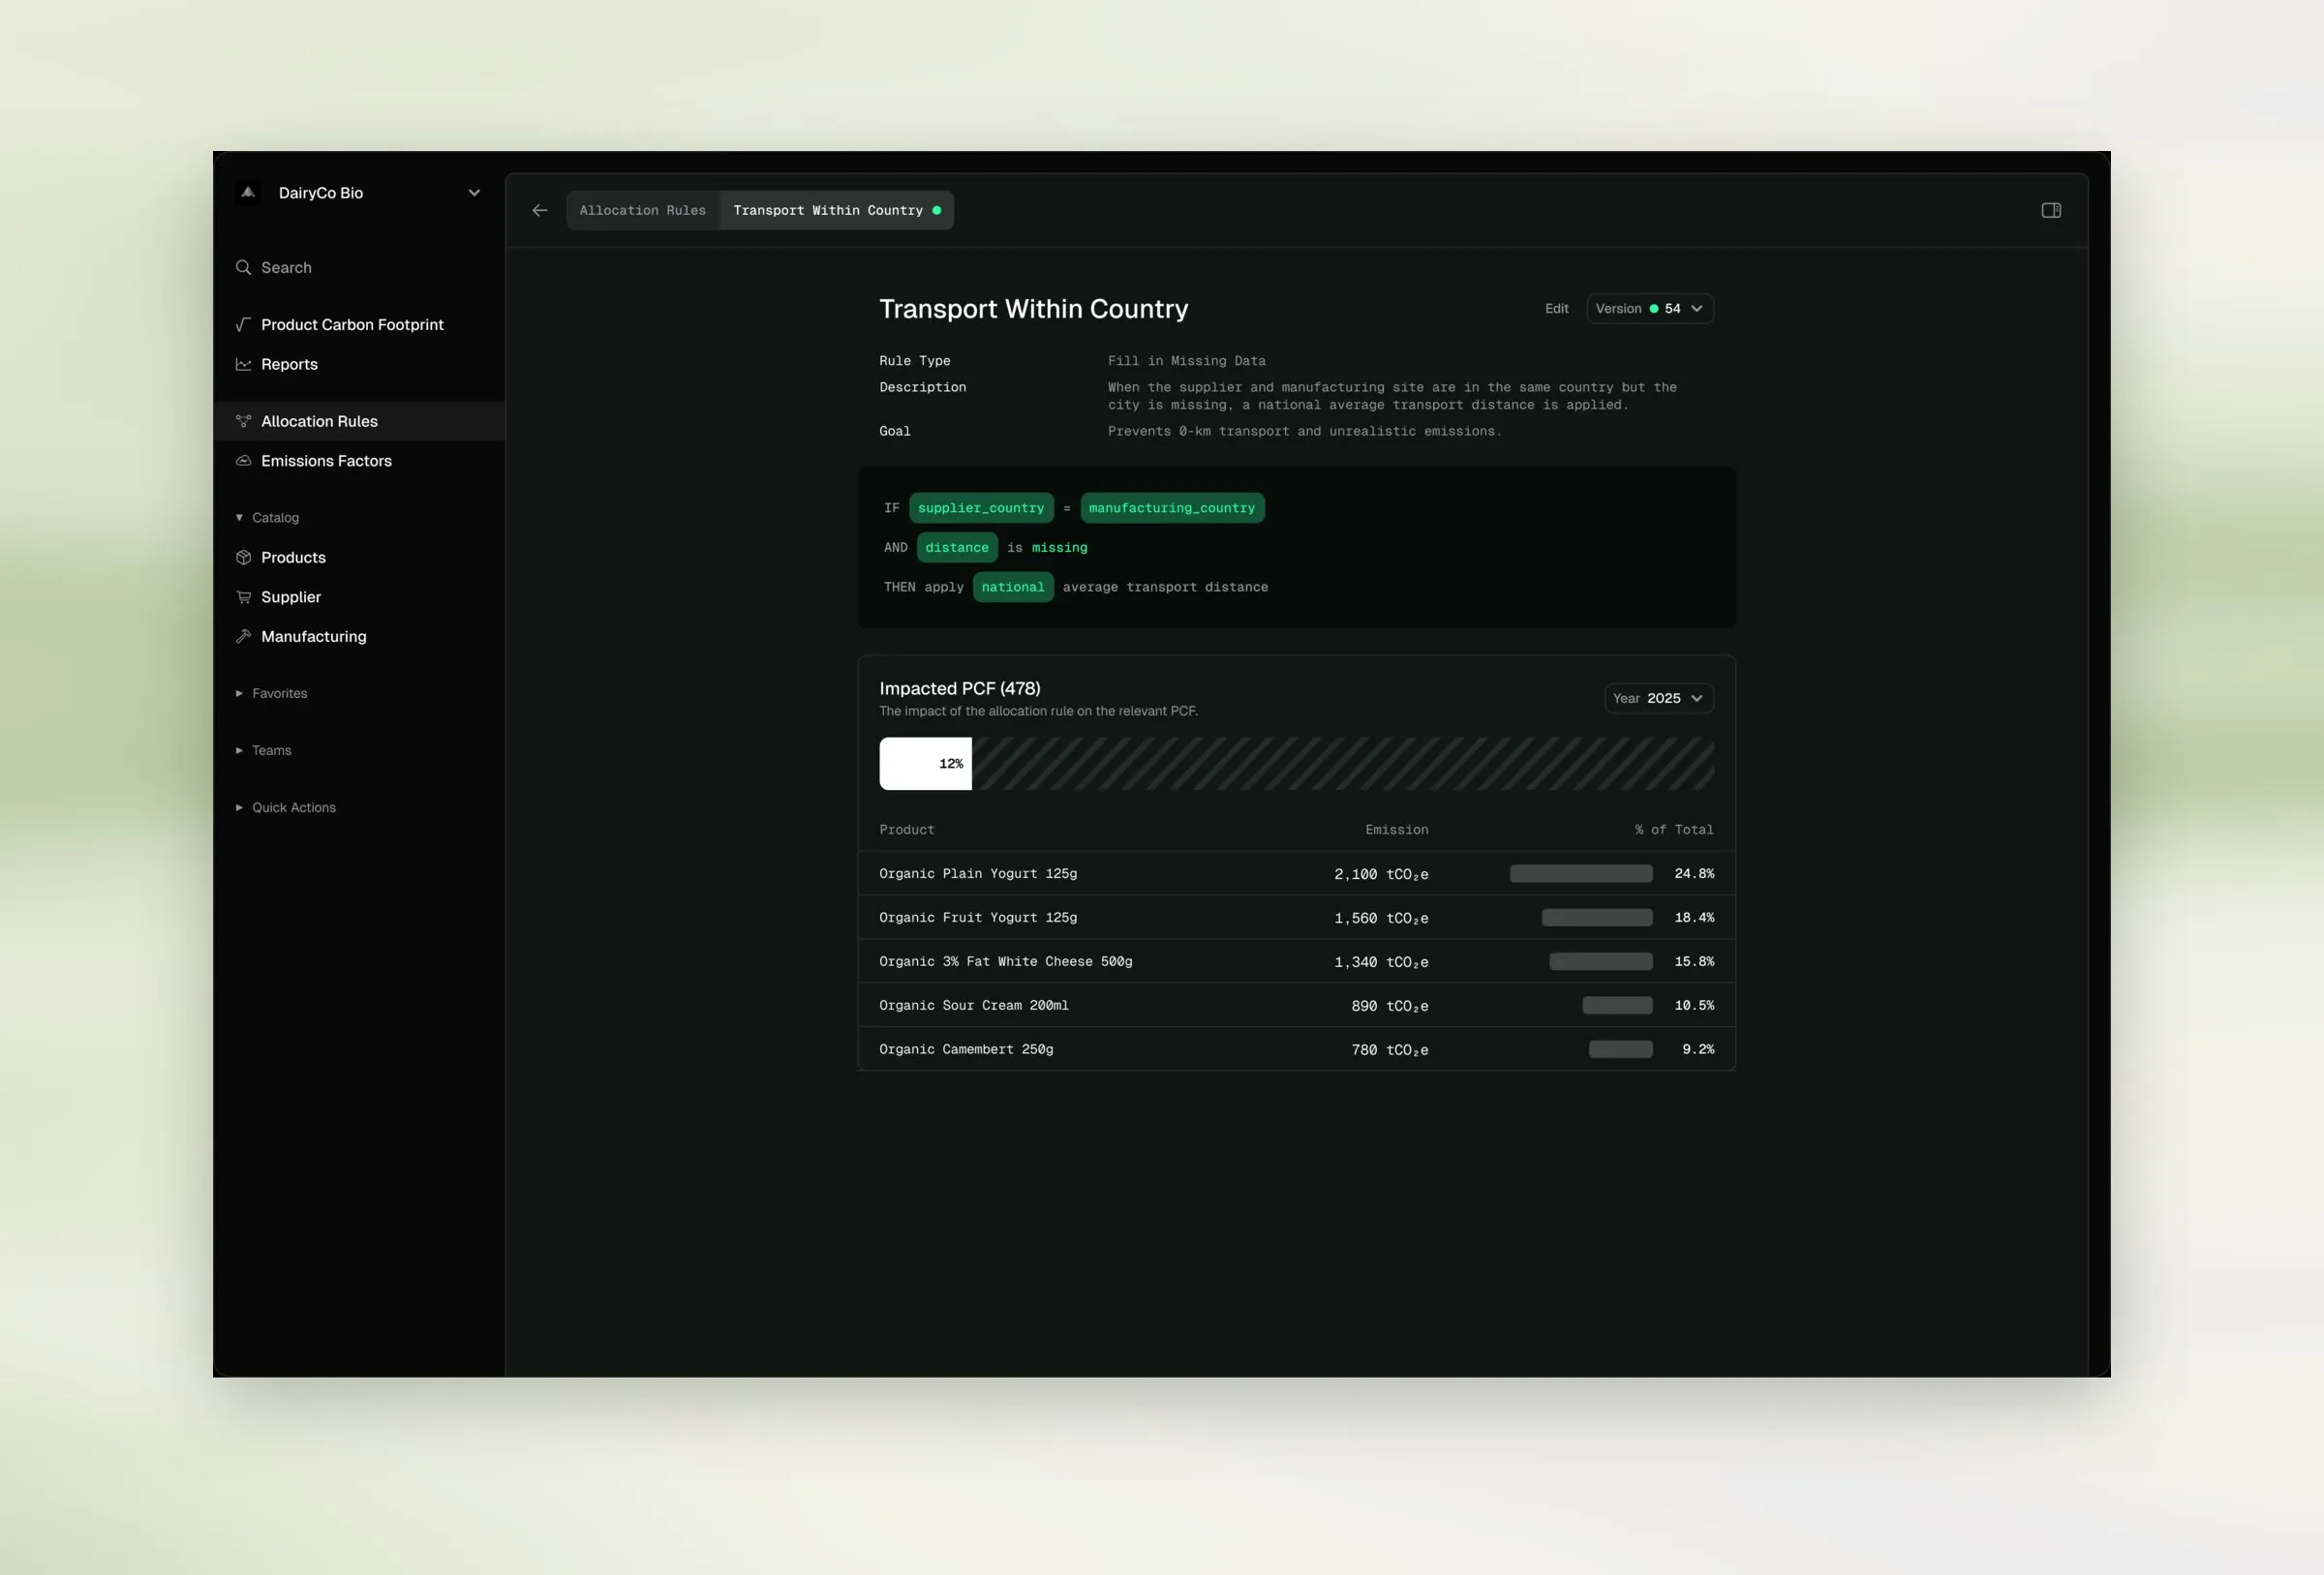The height and width of the screenshot is (1575, 2324).
Task: Toggle the right side panel icon
Action: (2051, 210)
